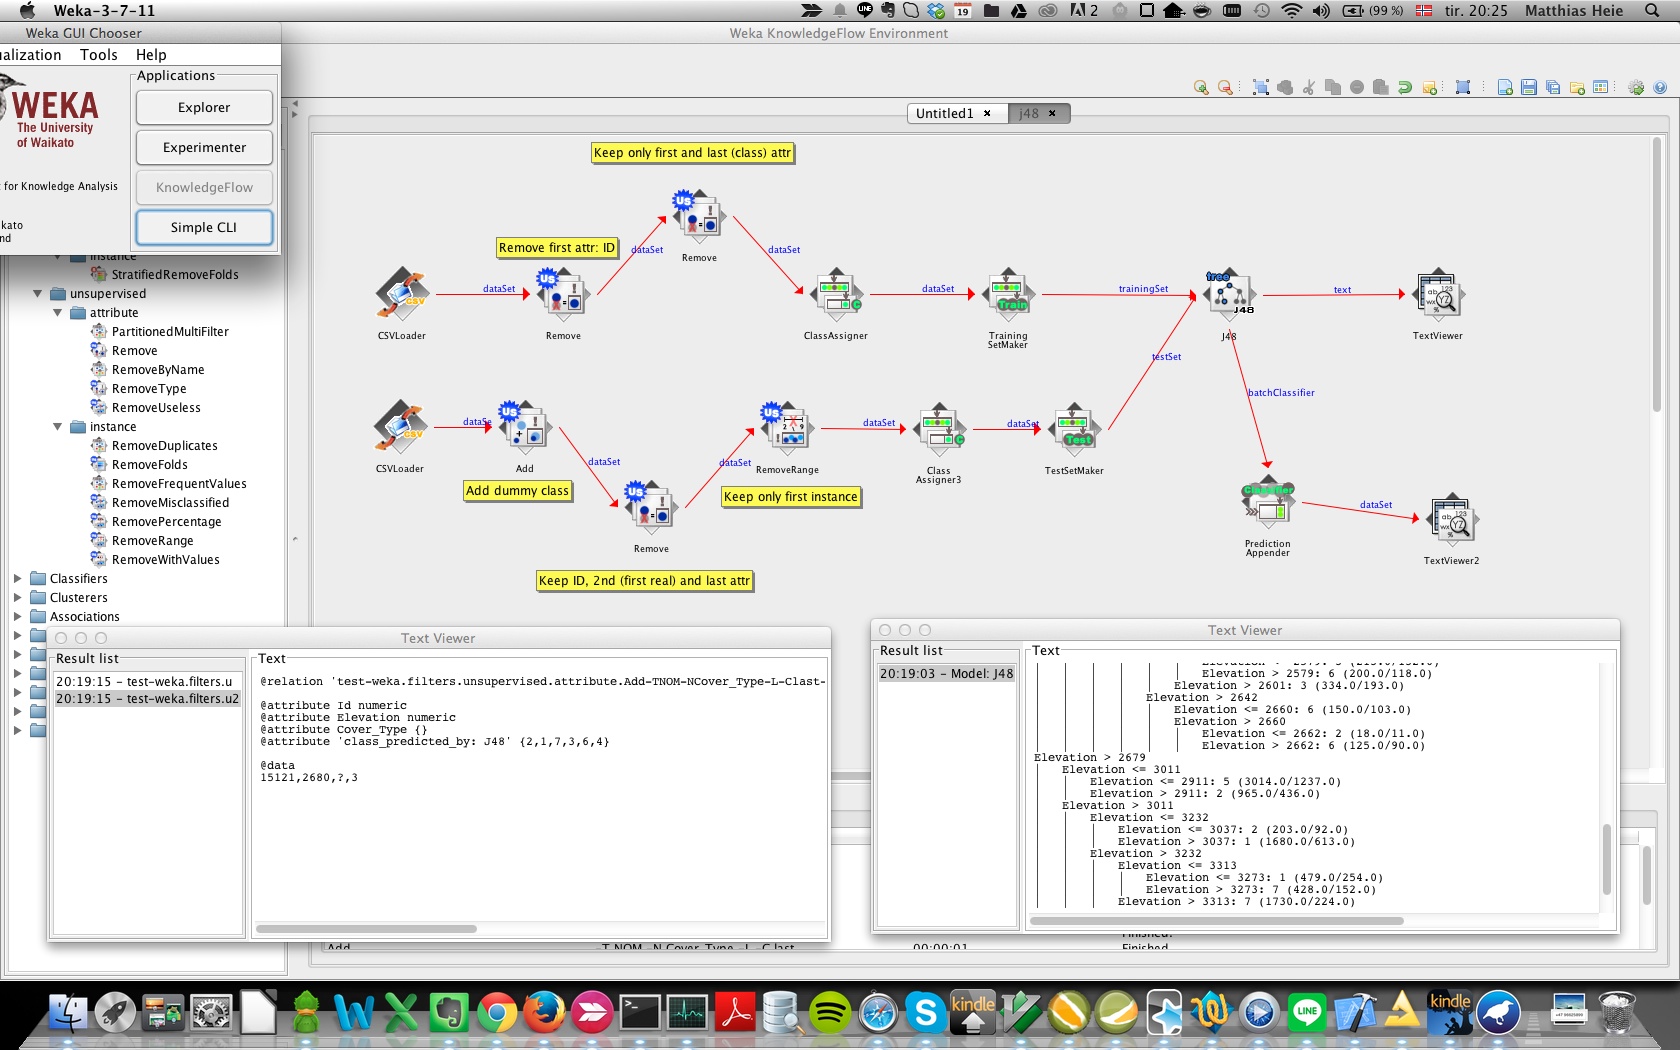This screenshot has height=1050, width=1680.
Task: Click the add note toolbar icon
Action: [x=1430, y=88]
